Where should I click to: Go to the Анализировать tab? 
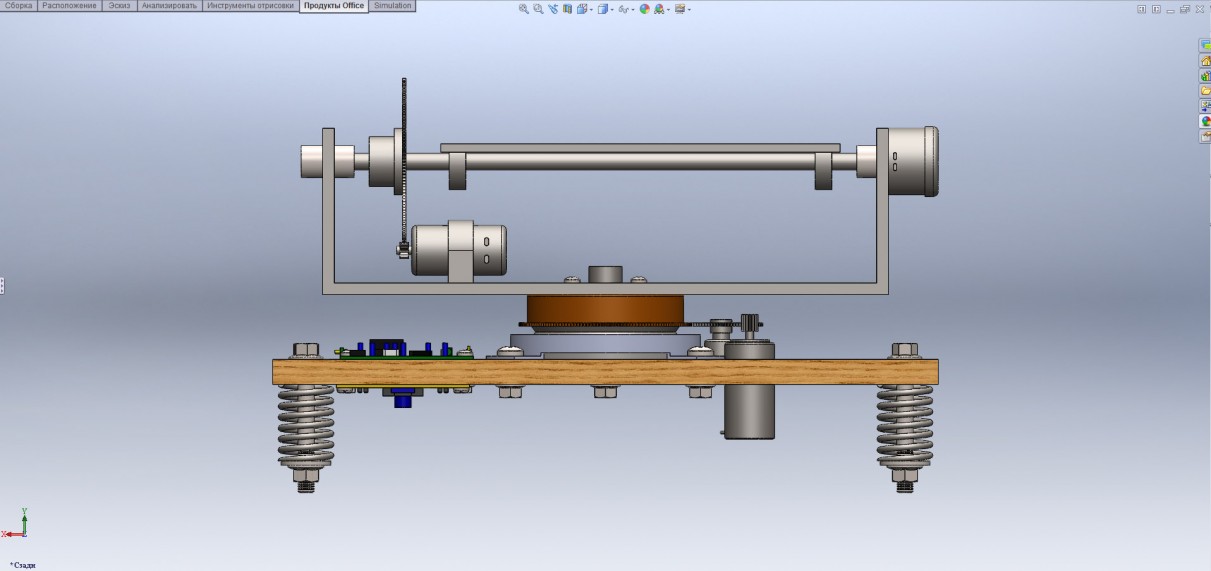point(169,6)
